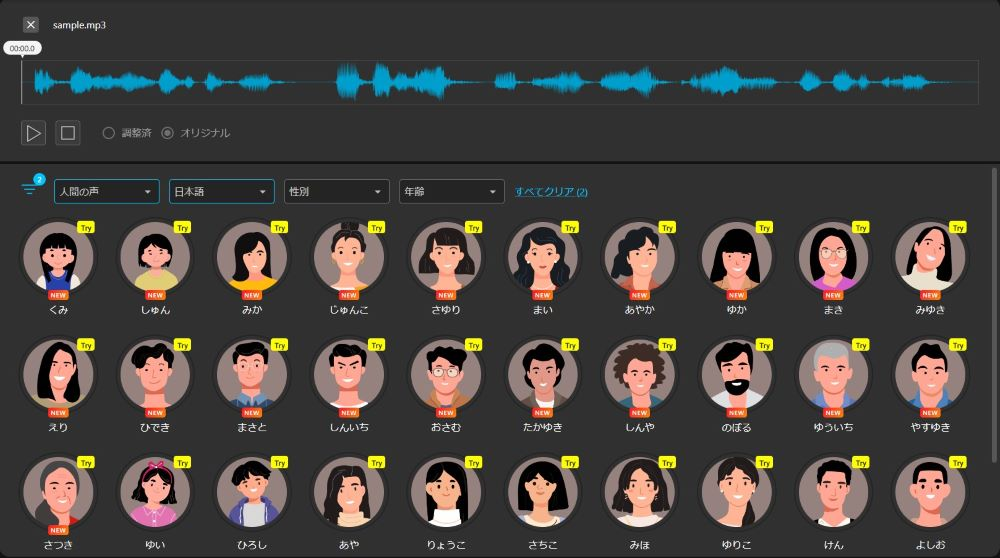The width and height of the screenshot is (1000, 558).
Task: Pick the ゆりこ voice avatar
Action: pos(737,491)
